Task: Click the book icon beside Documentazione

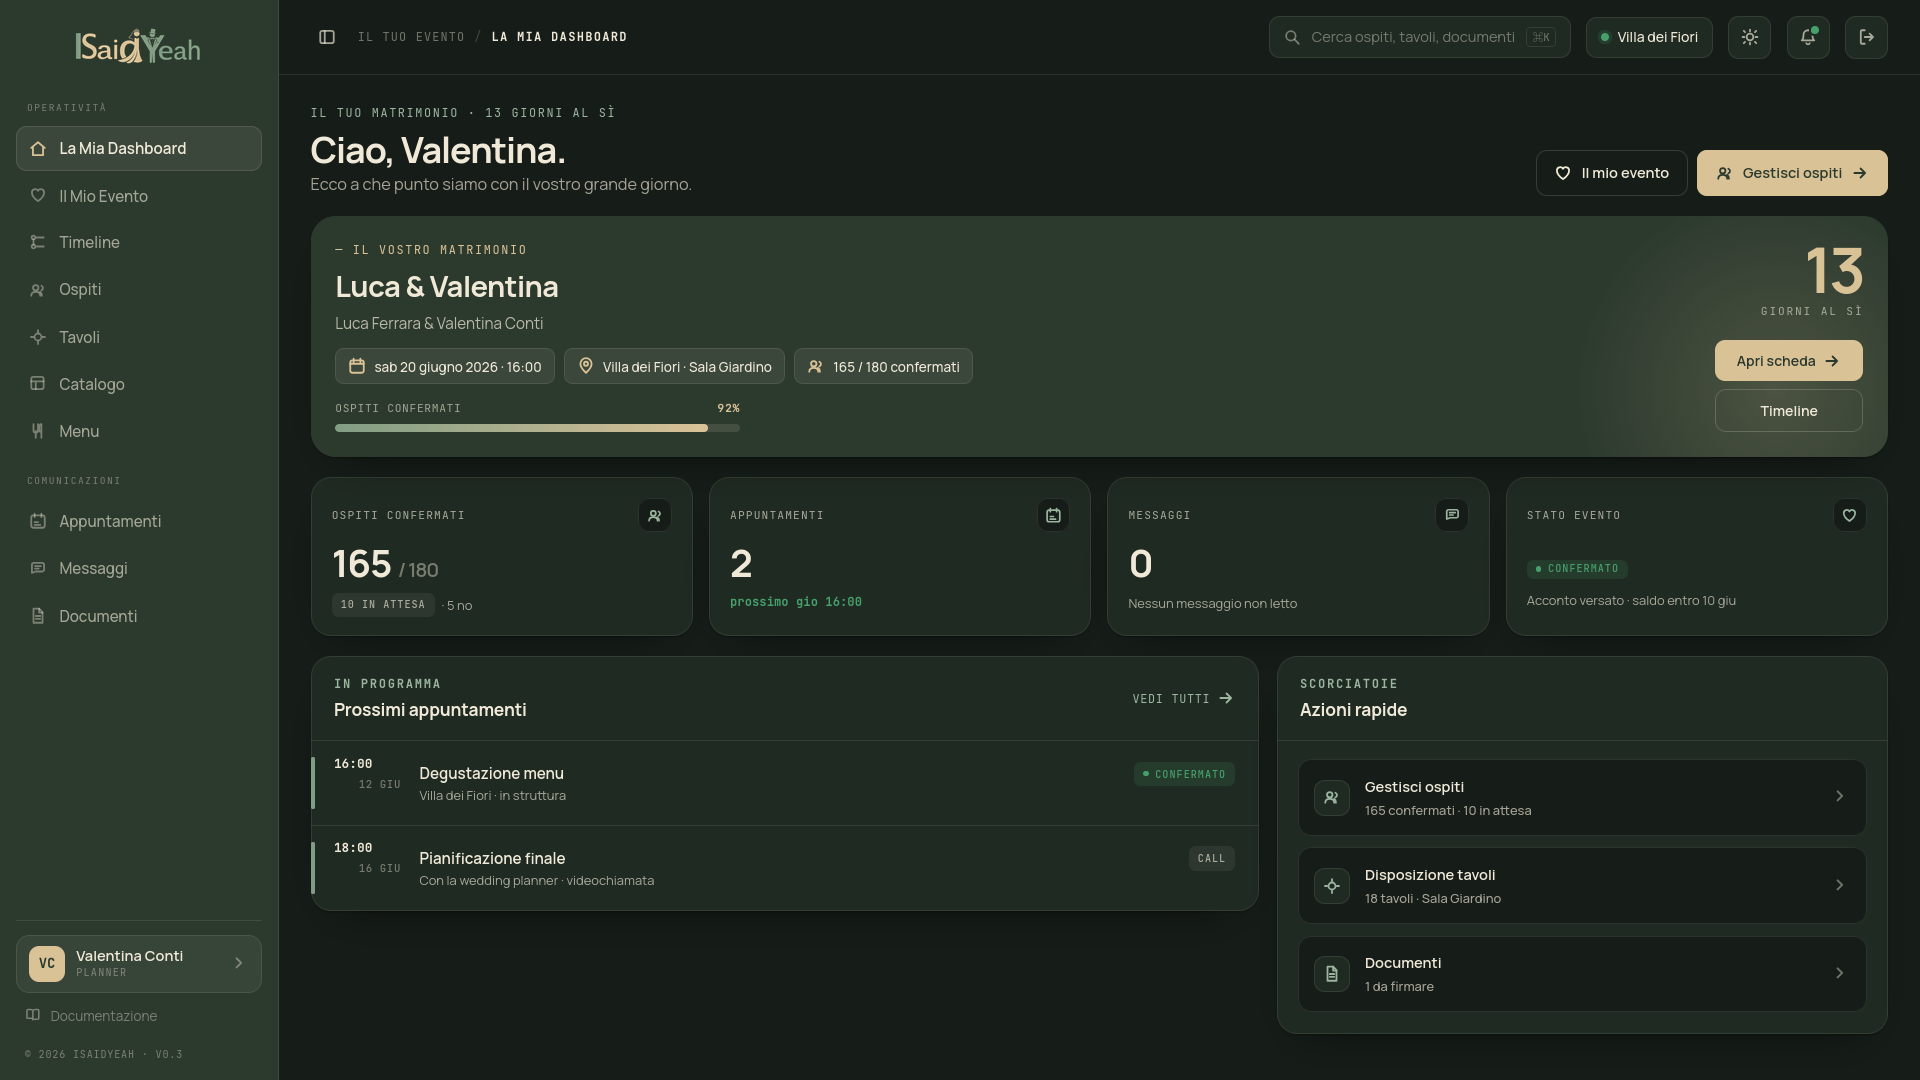Action: (33, 1015)
